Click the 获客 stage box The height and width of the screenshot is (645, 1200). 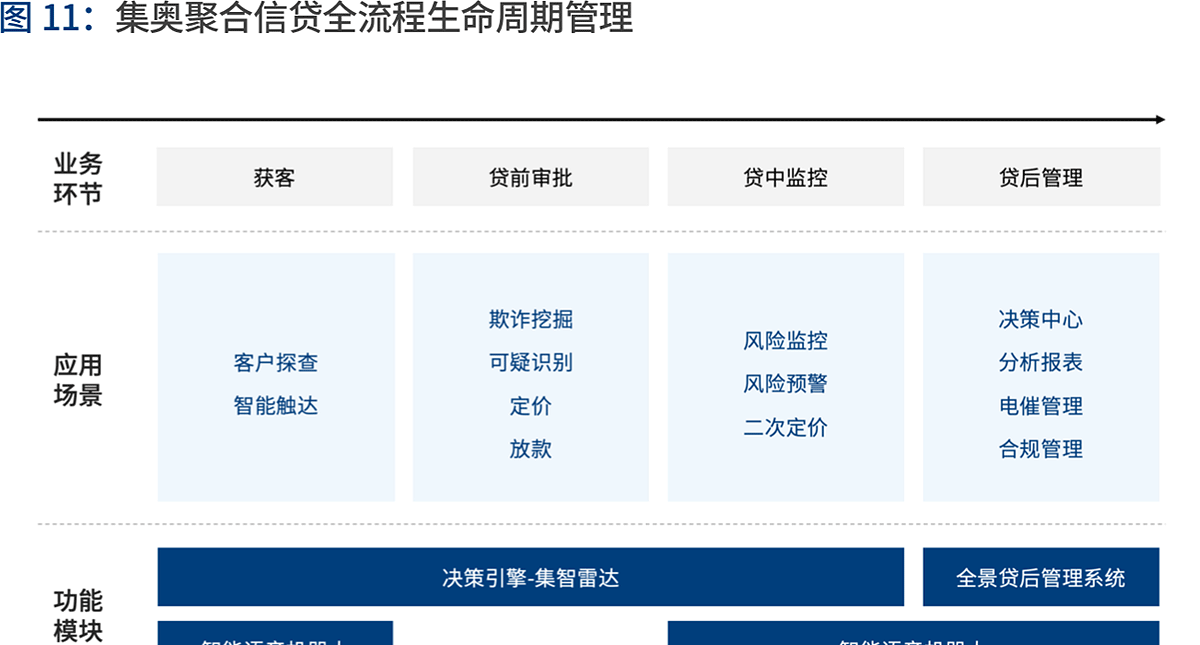(275, 177)
